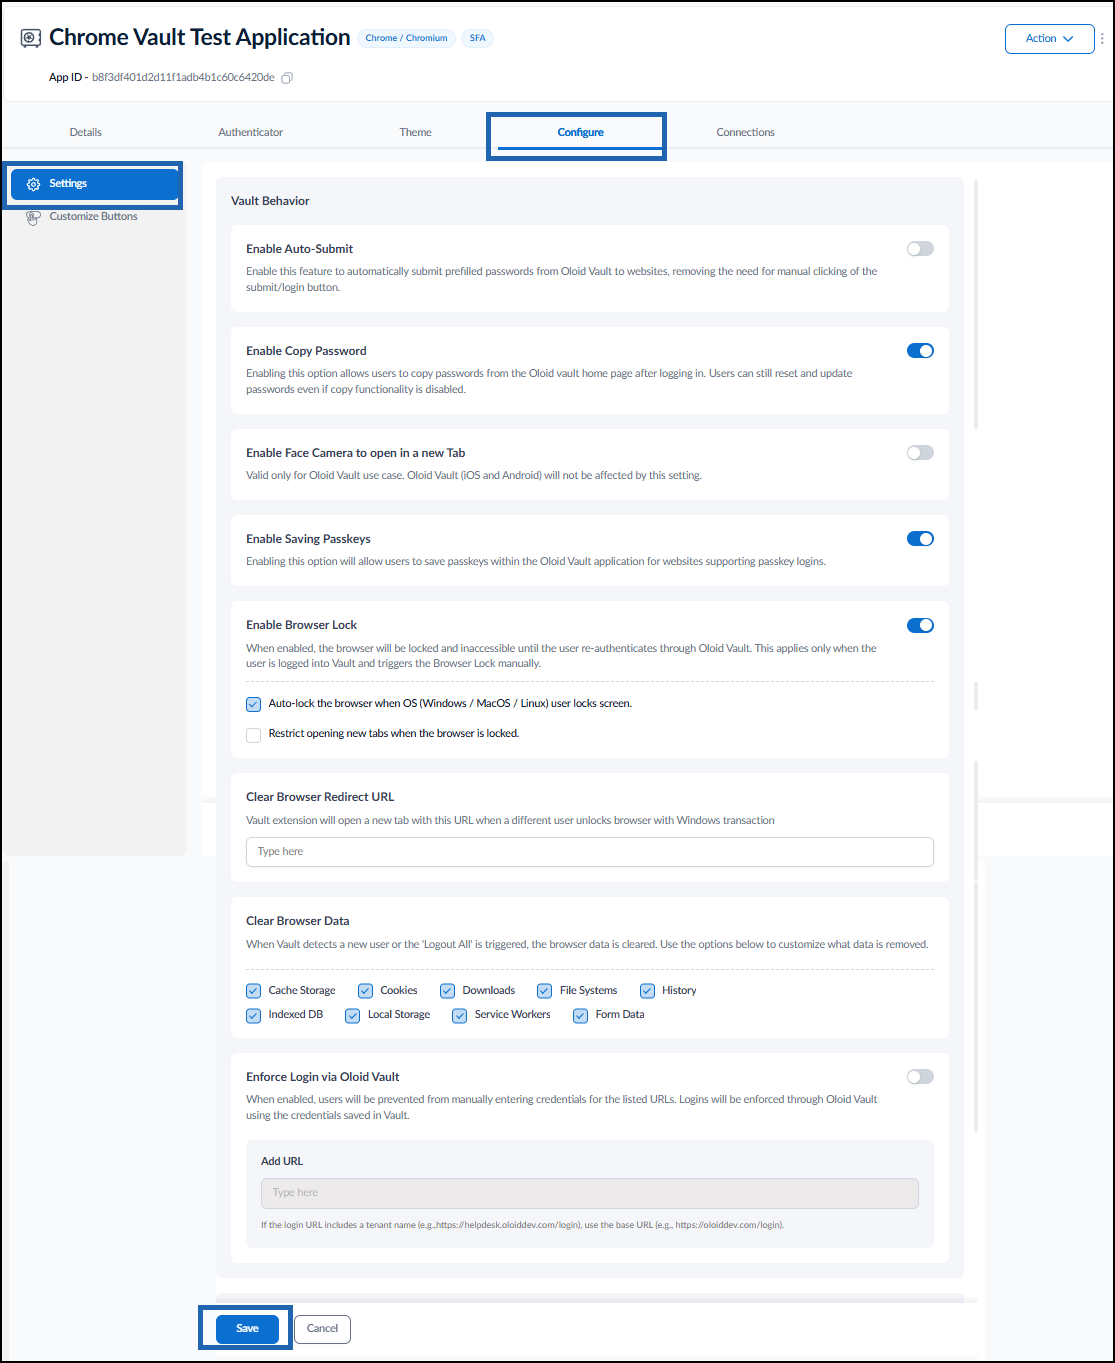
Task: Uncheck the Indexed DB checkbox
Action: 253,1015
